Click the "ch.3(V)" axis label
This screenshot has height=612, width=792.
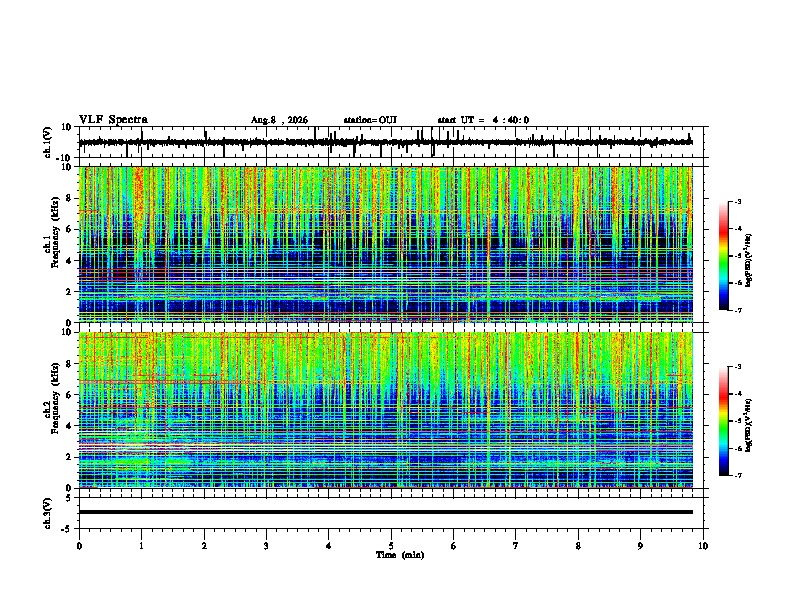pyautogui.click(x=48, y=513)
